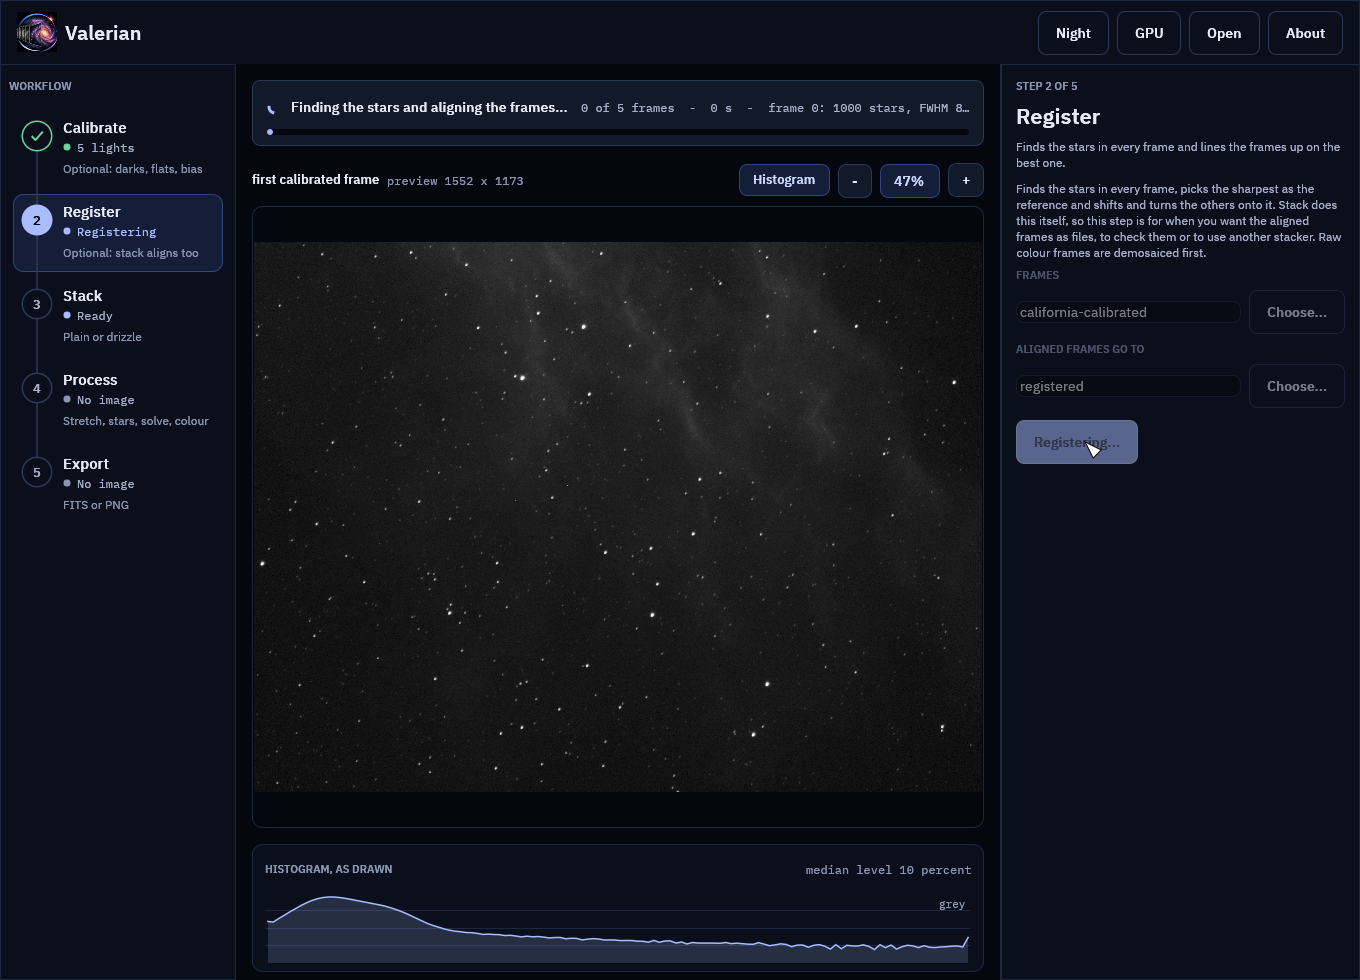
Task: Click 'Plain or drizzle' text
Action: pos(102,337)
